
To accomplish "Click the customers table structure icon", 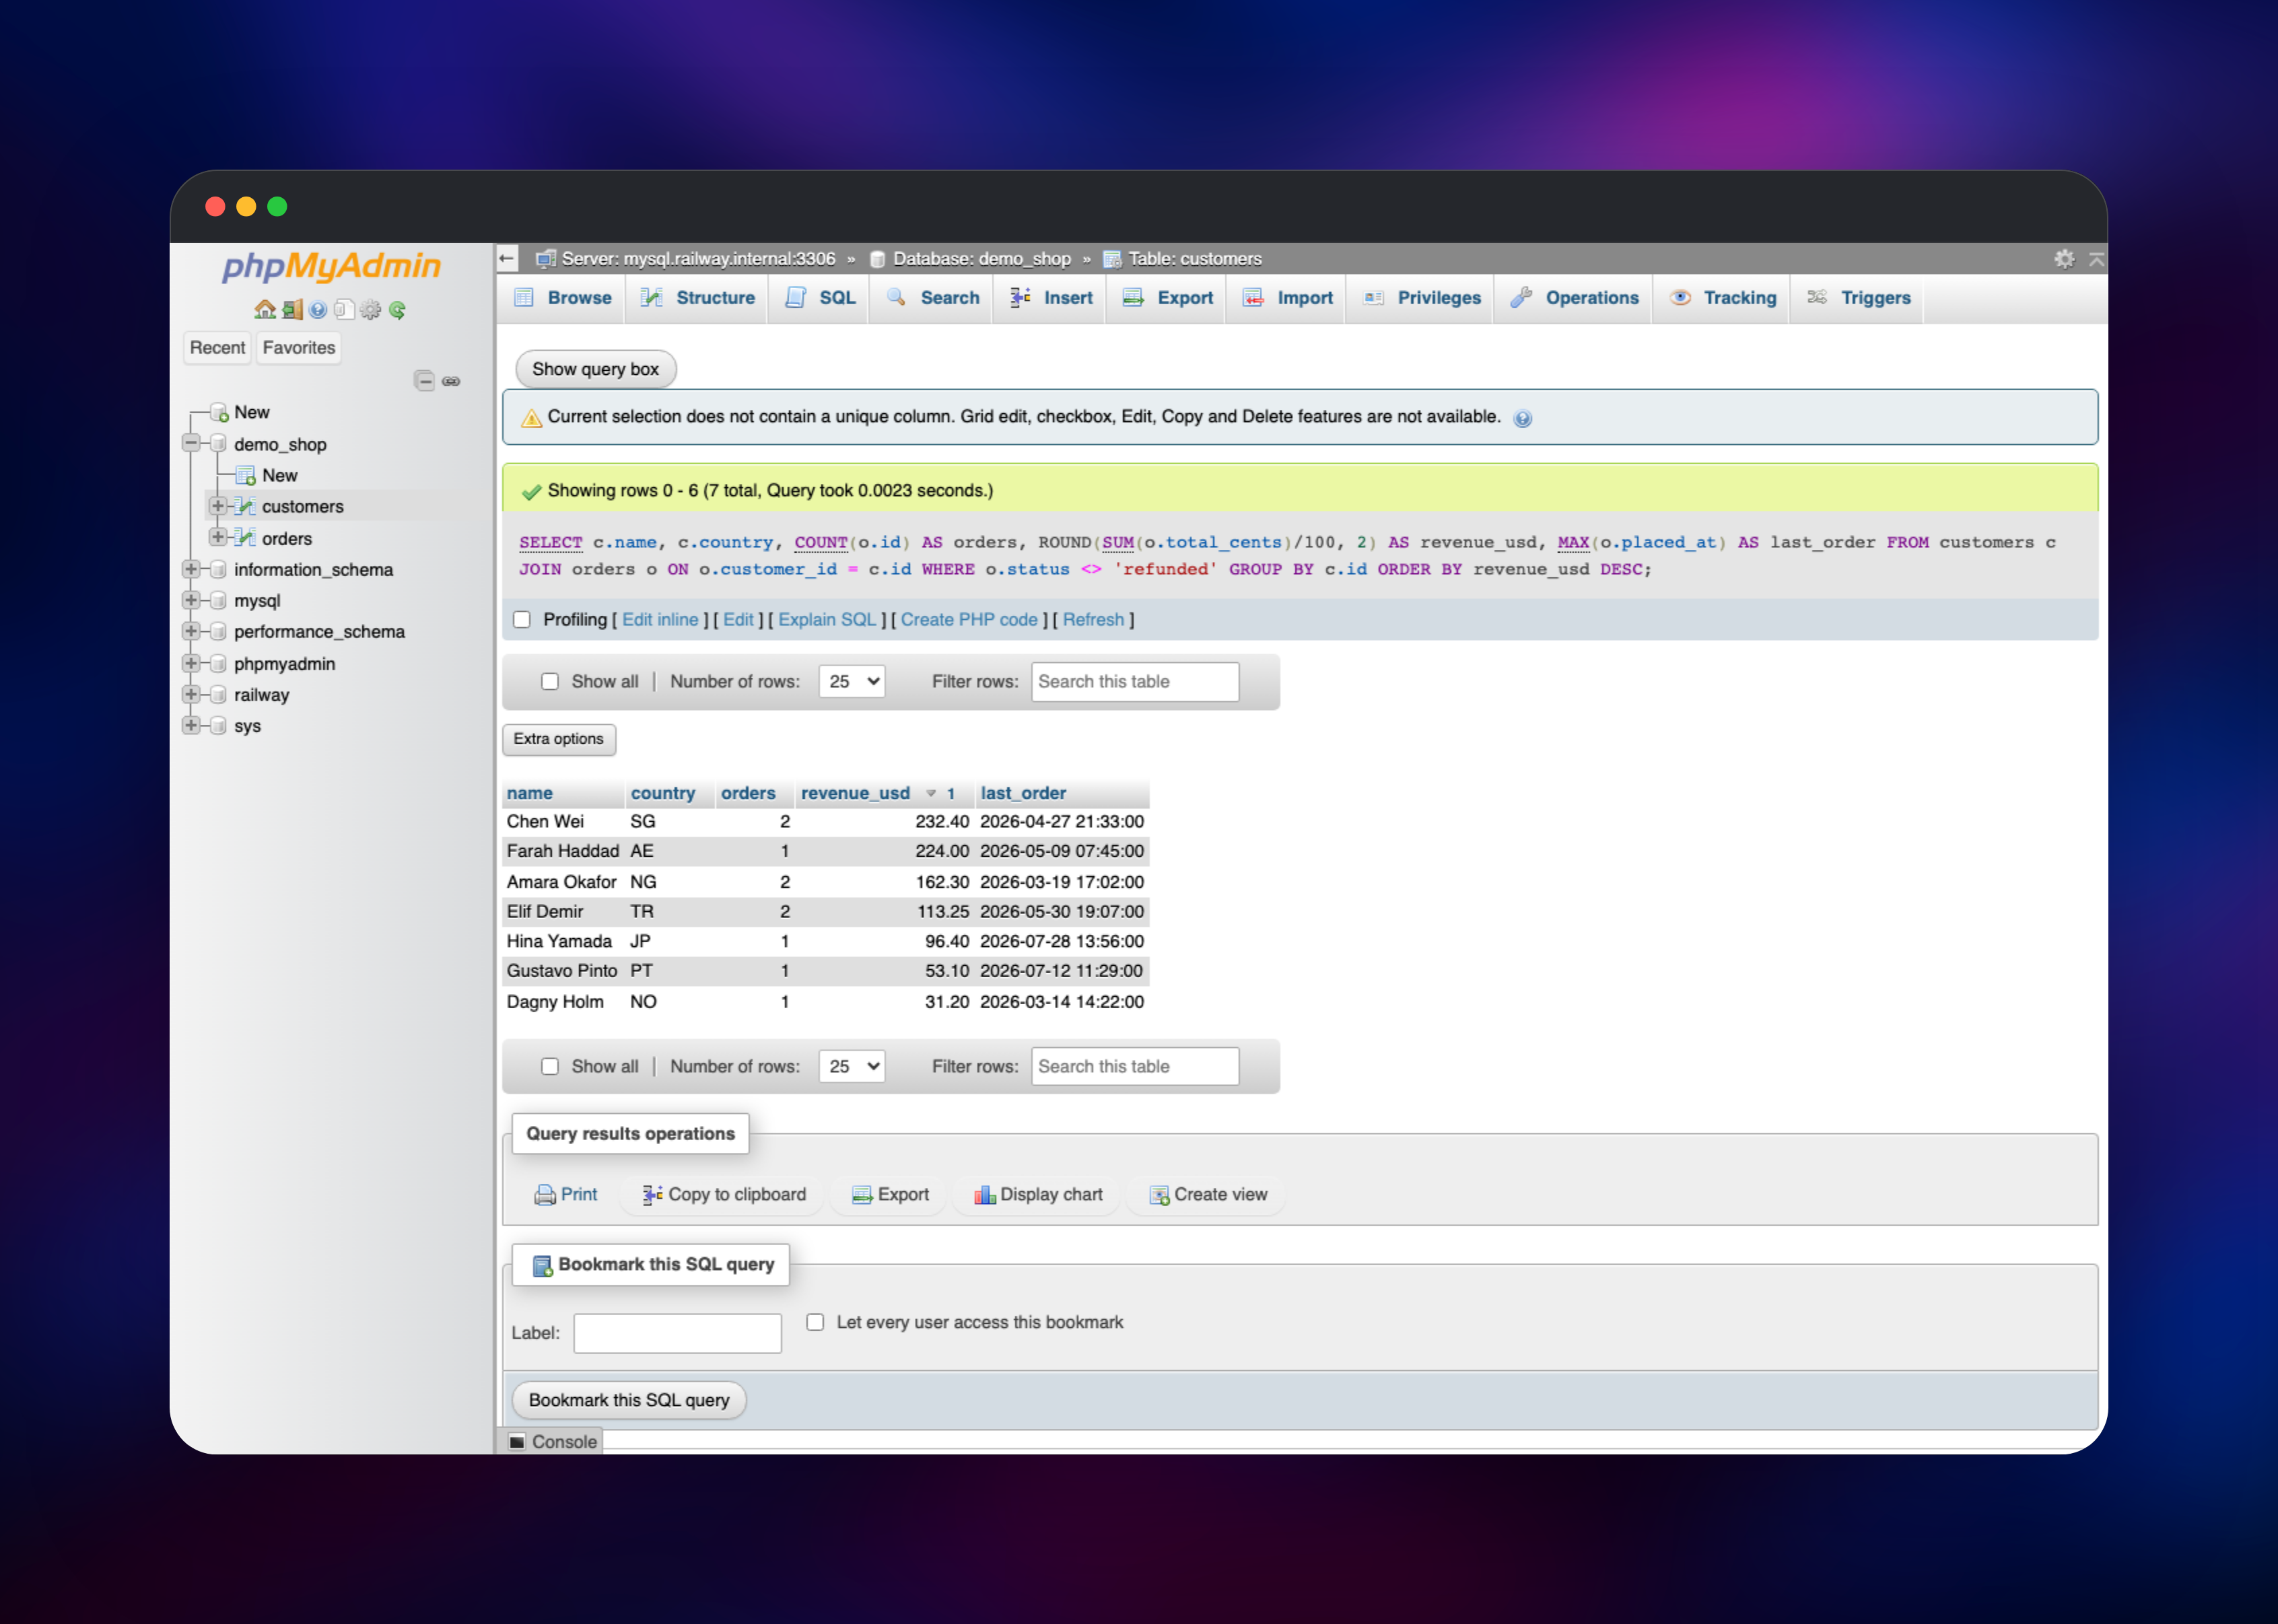I will [x=246, y=506].
